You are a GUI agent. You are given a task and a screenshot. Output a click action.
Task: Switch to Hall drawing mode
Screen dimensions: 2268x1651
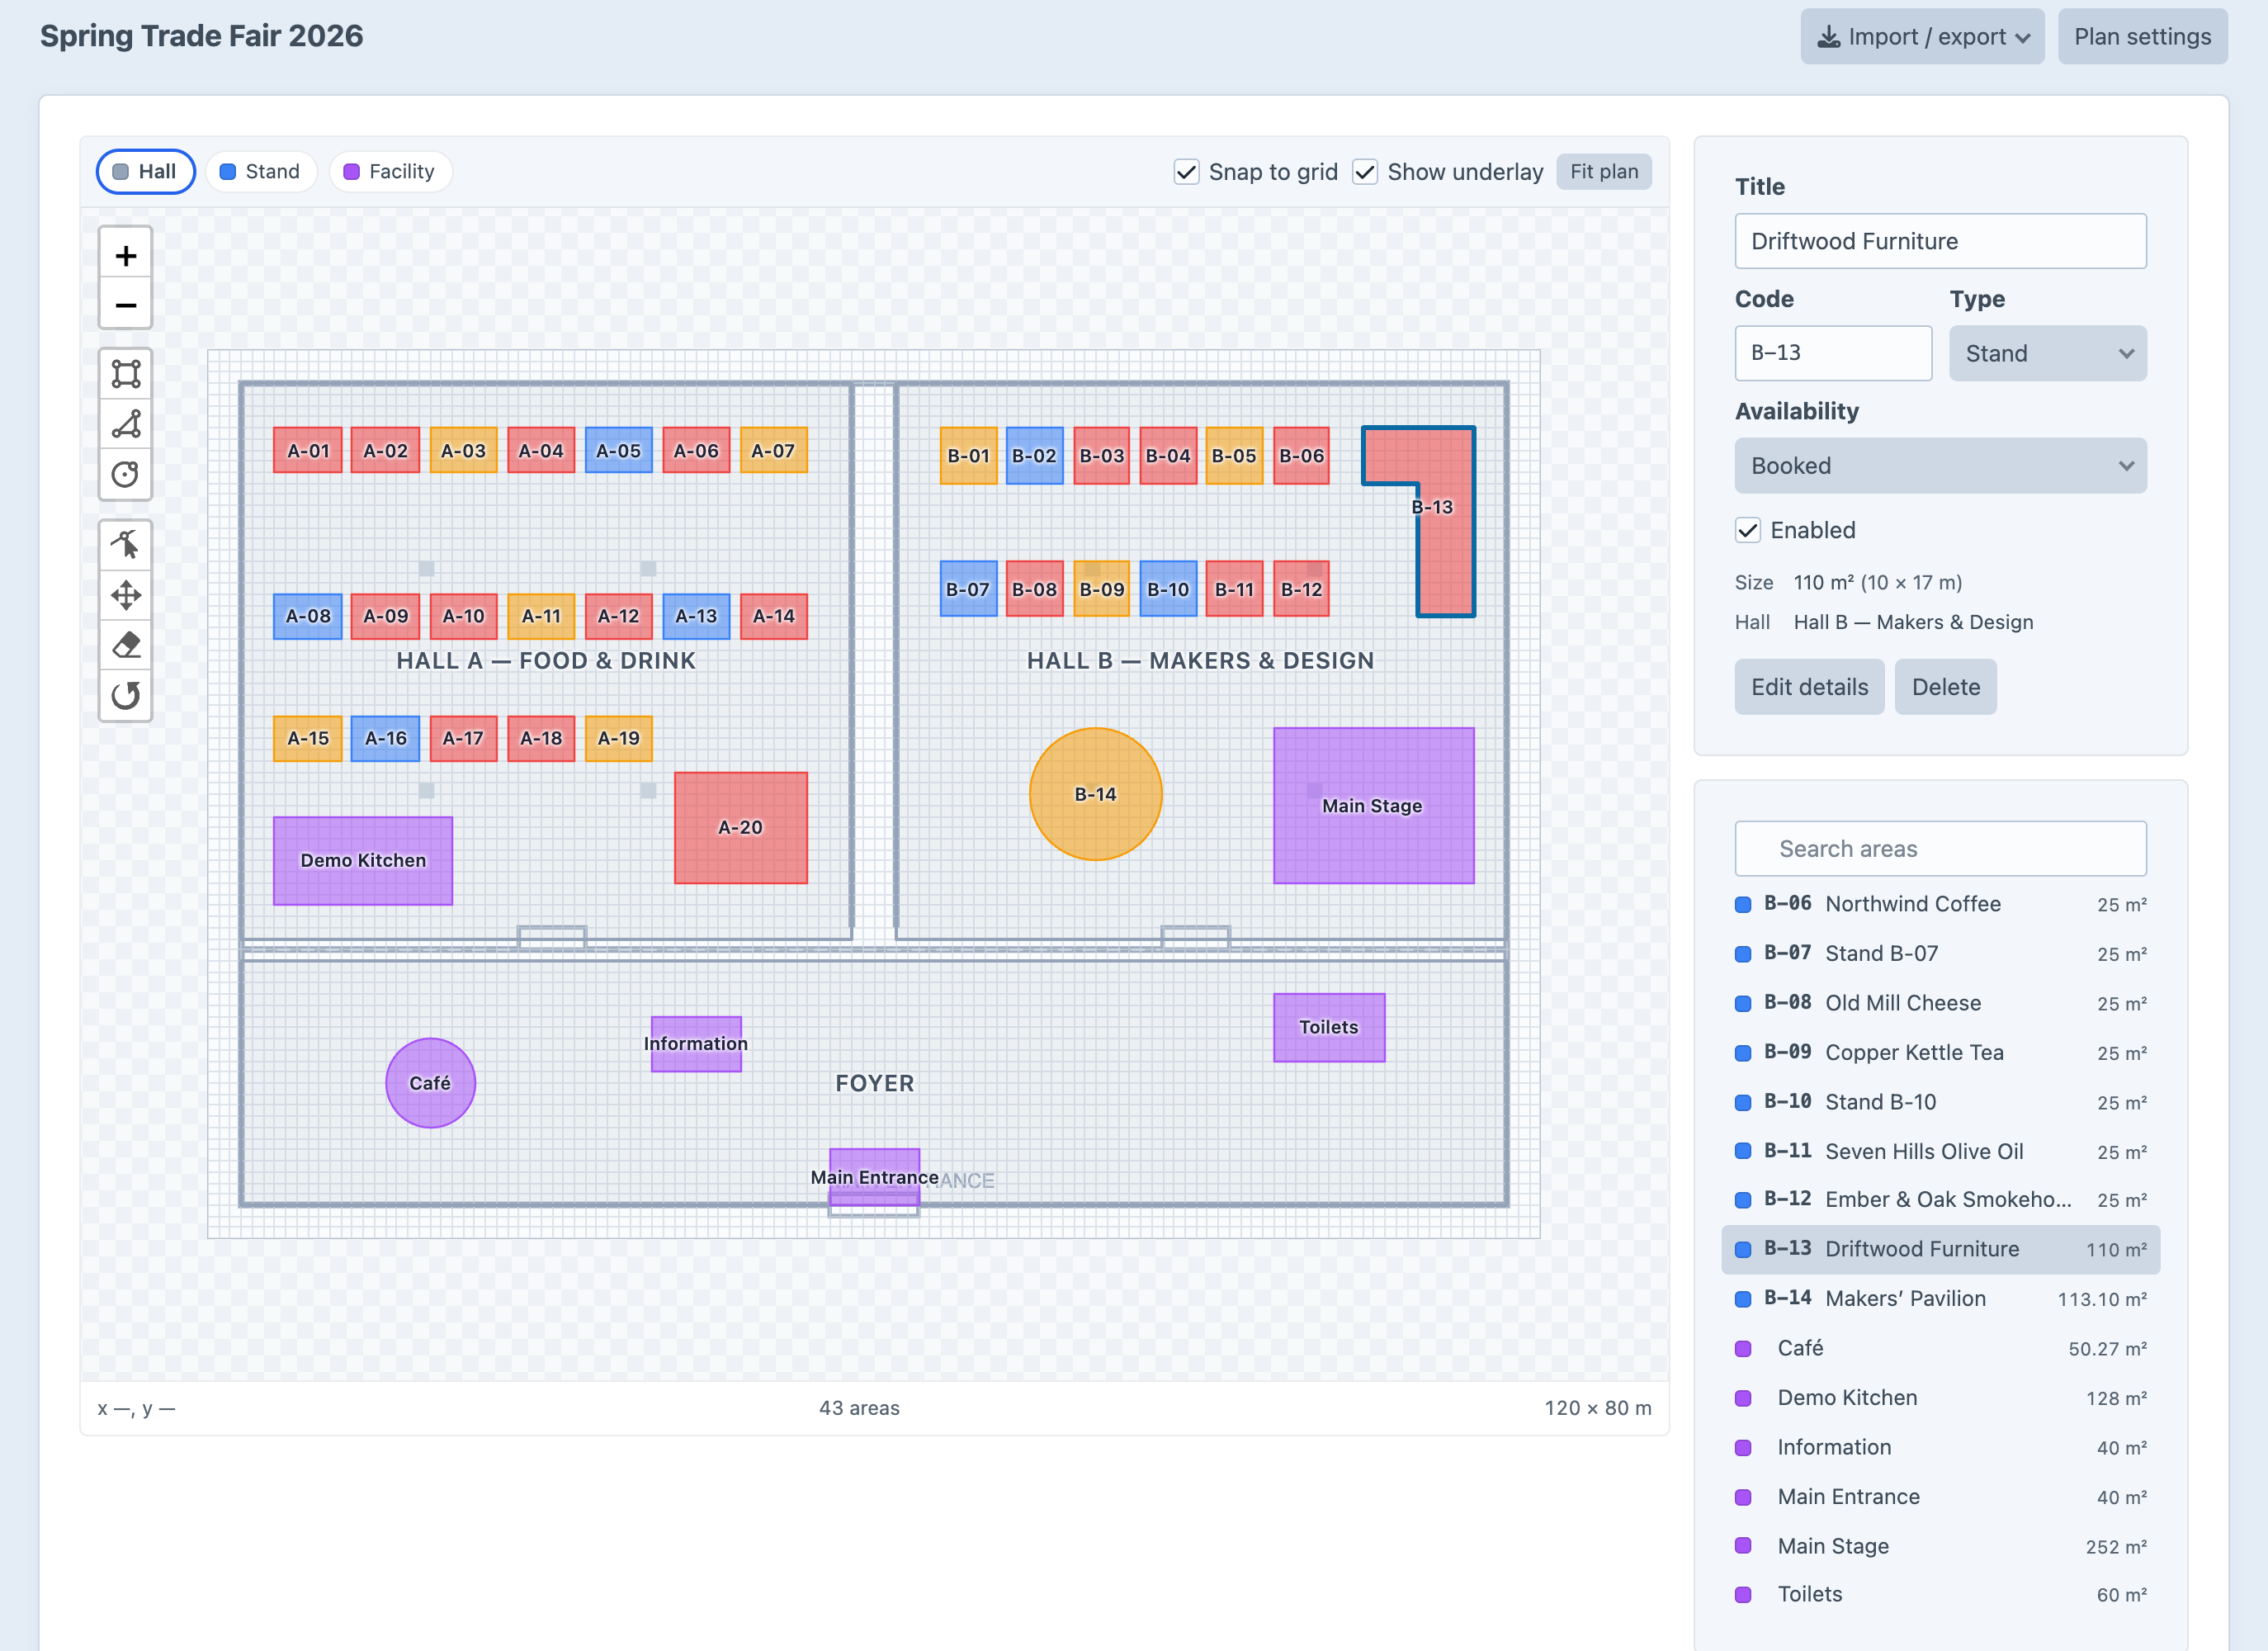coord(145,172)
